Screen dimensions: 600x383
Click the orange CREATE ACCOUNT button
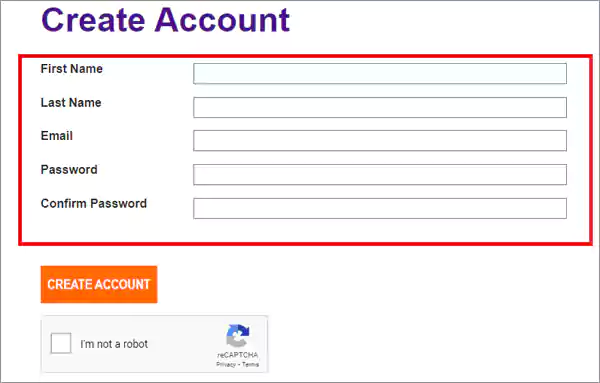[x=99, y=284]
